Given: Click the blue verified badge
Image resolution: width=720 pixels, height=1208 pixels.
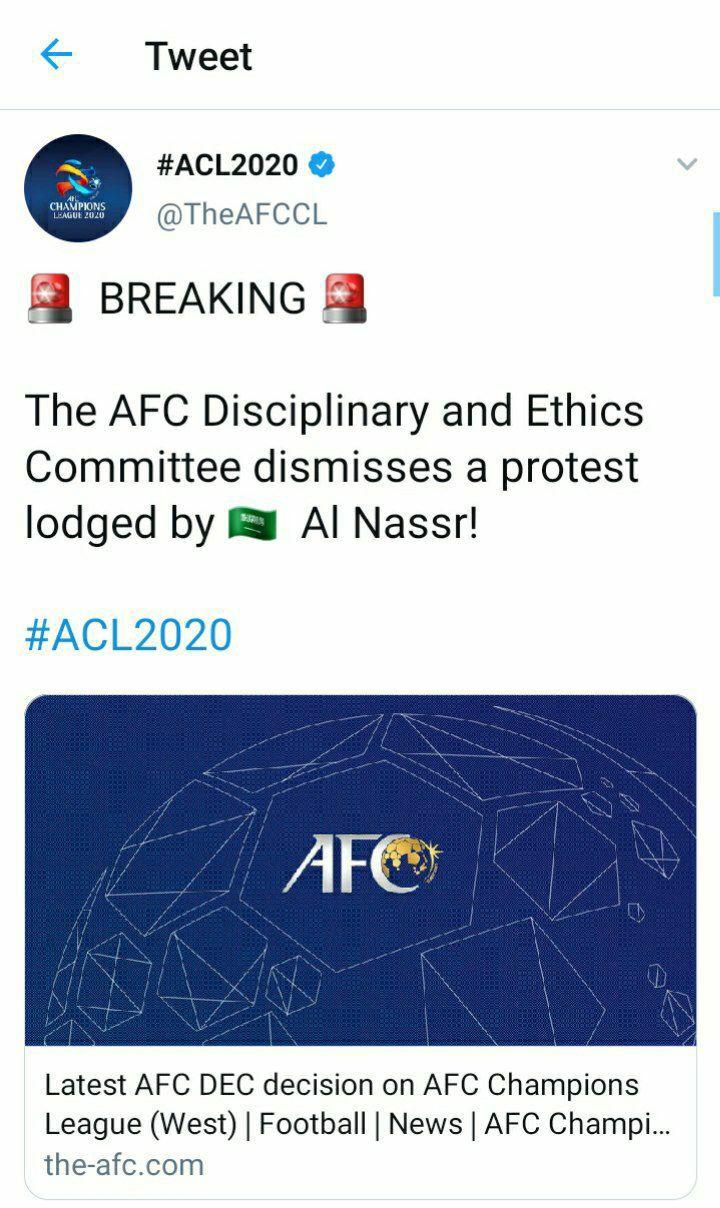Looking at the screenshot, I should tap(321, 165).
